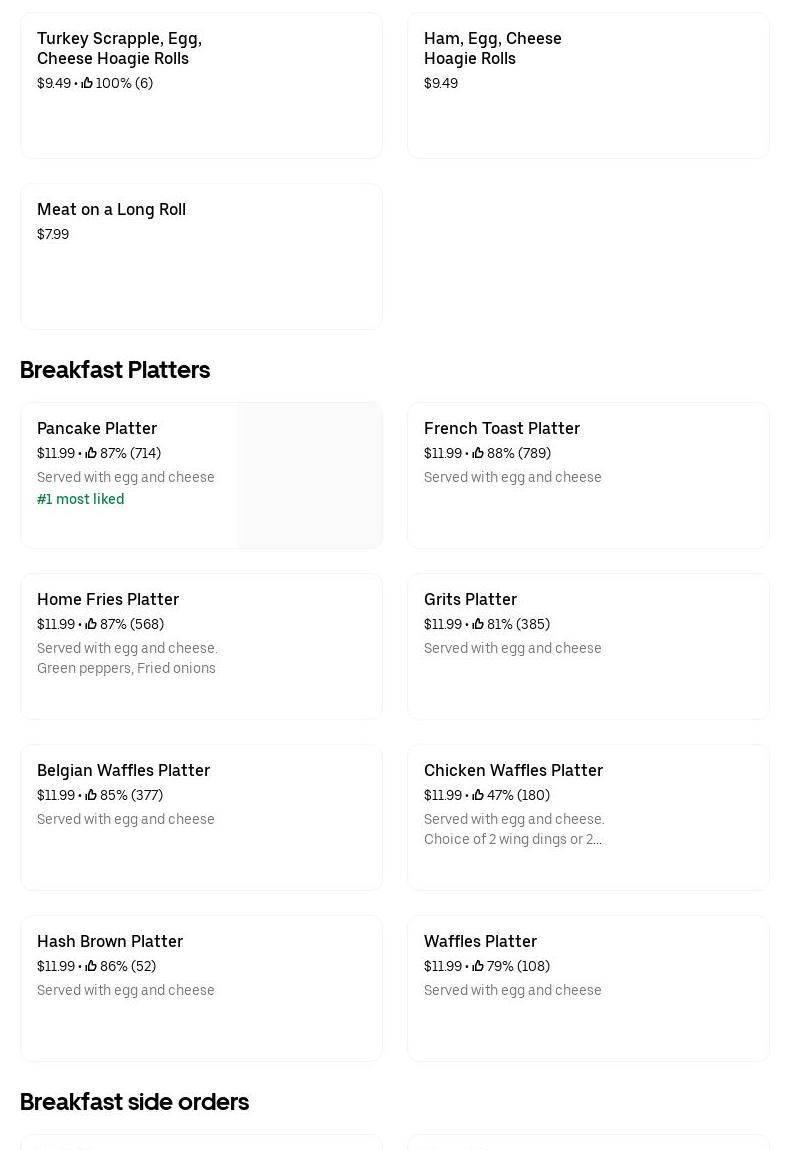Click the Grits Platter $11.99 price
Screen dimensions: 804x1150
(x=442, y=624)
